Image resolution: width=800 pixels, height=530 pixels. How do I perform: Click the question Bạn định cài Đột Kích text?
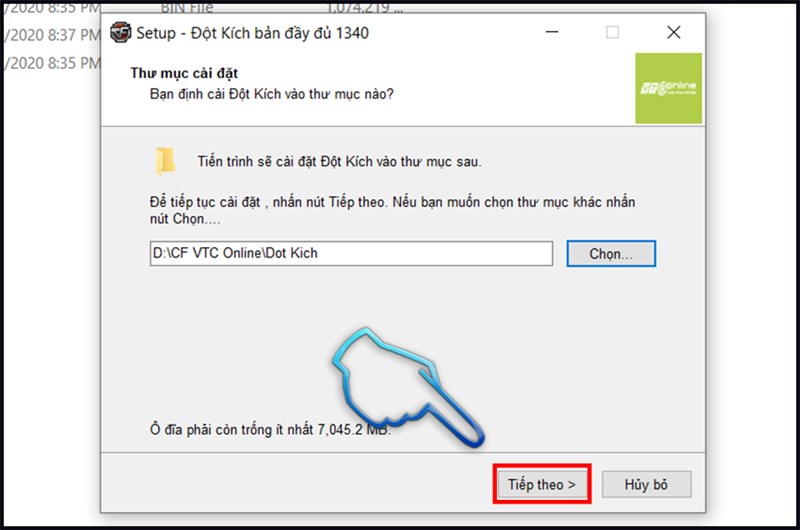(271, 94)
